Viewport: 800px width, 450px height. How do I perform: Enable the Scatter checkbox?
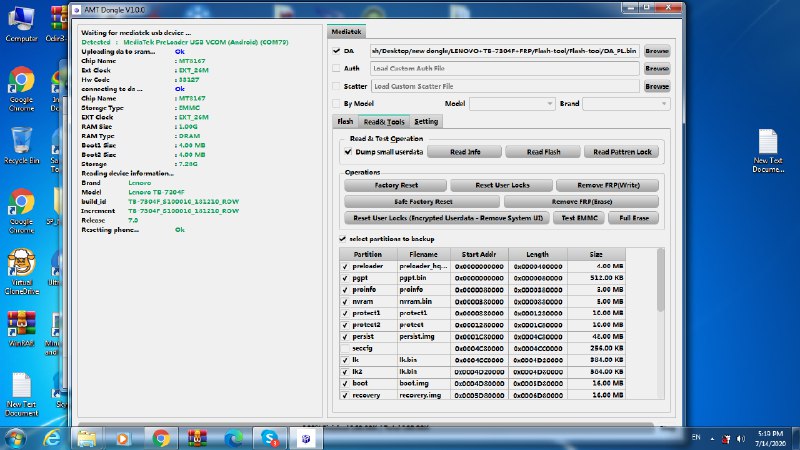click(x=336, y=86)
